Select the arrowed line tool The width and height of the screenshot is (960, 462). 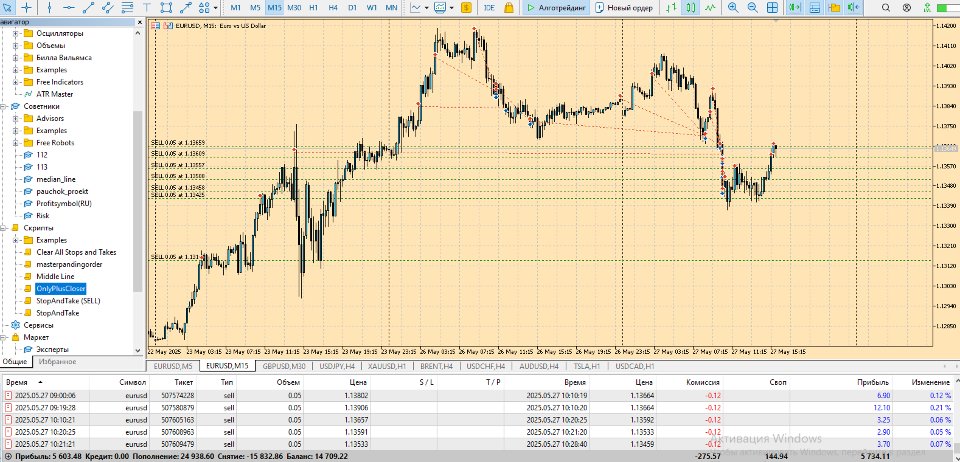click(186, 7)
